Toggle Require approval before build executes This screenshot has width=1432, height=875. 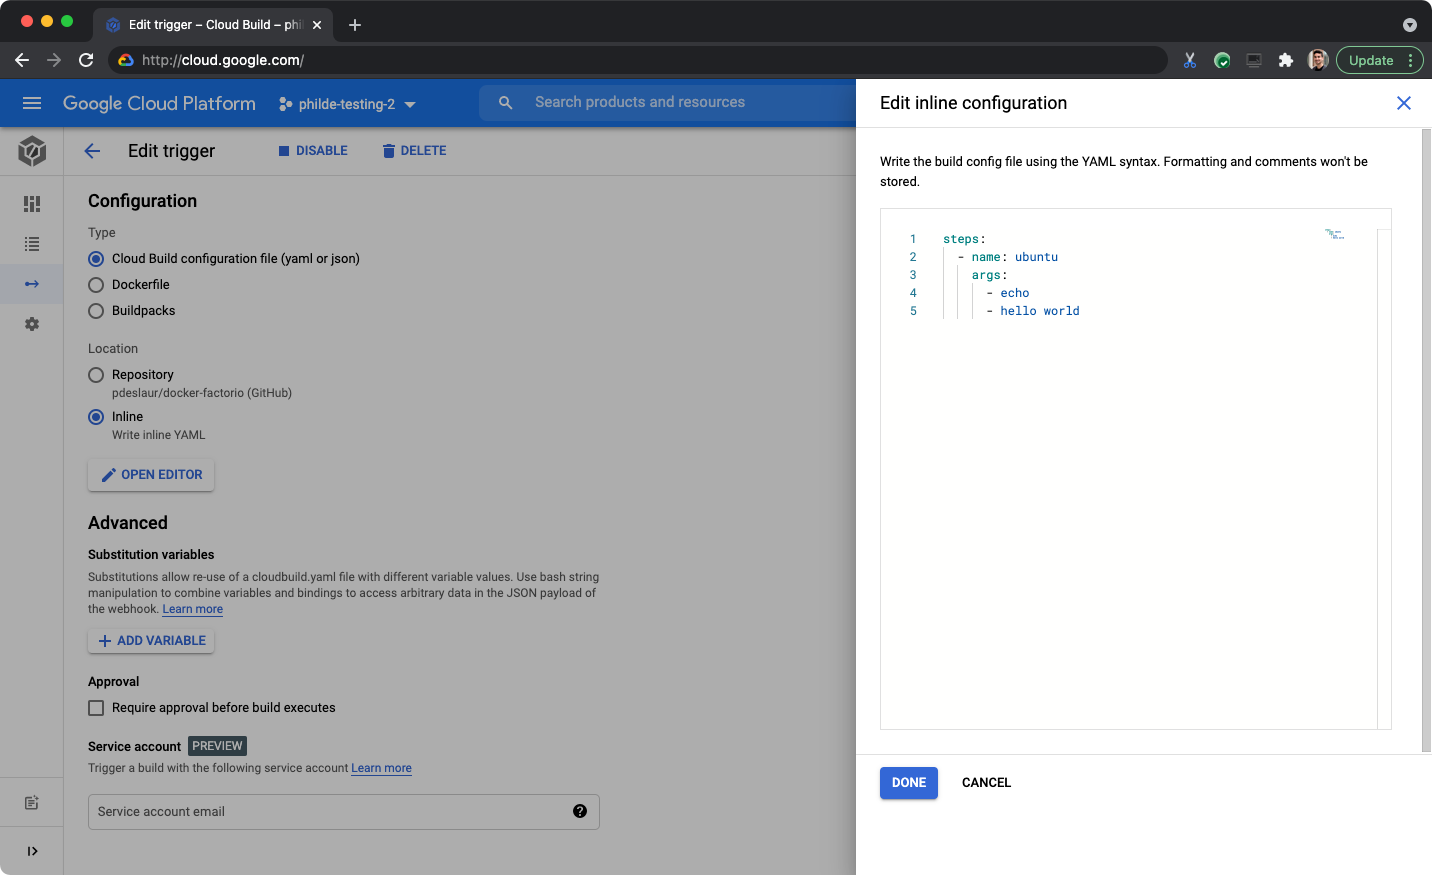coord(96,708)
